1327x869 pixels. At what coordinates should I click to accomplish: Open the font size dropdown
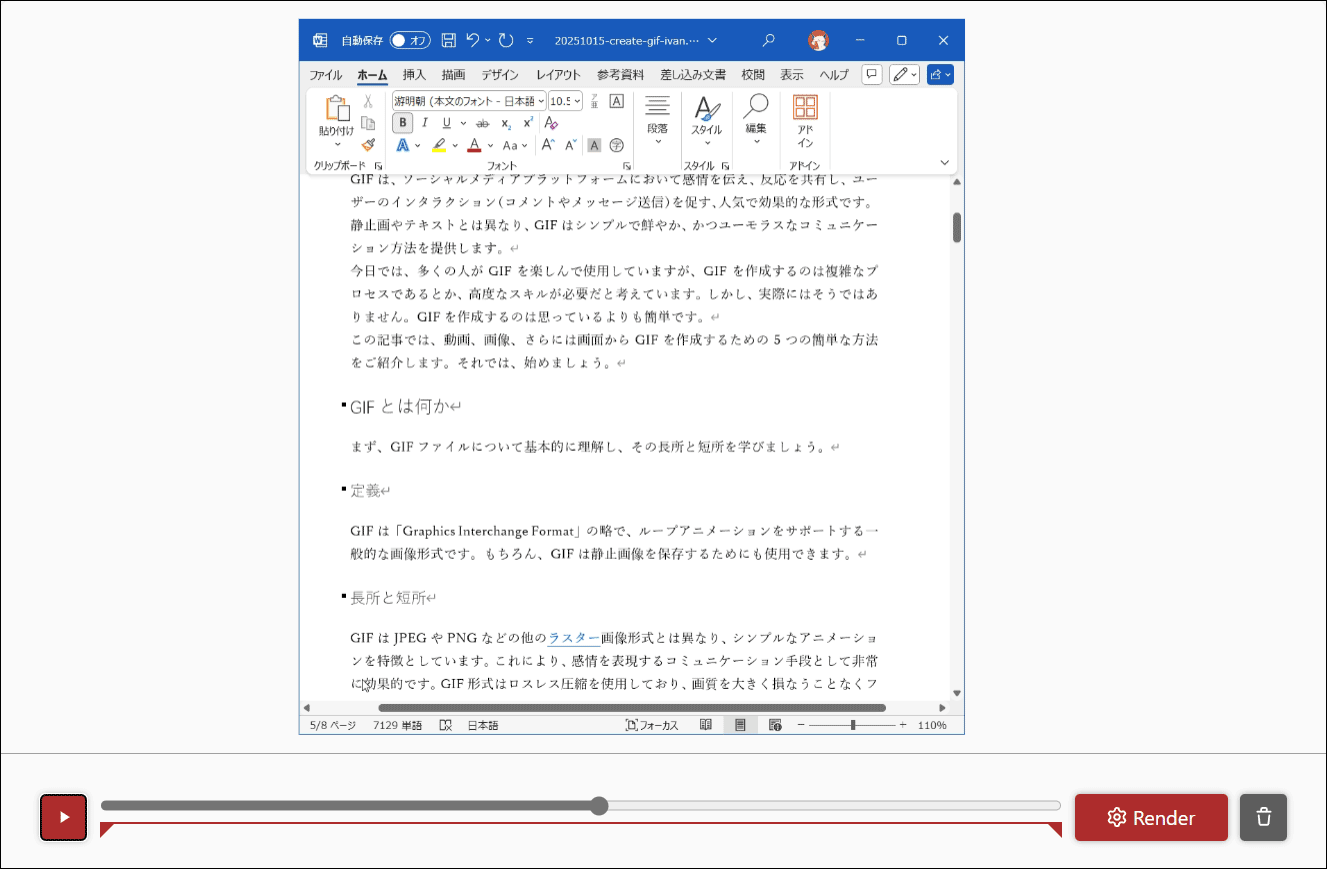[577, 101]
